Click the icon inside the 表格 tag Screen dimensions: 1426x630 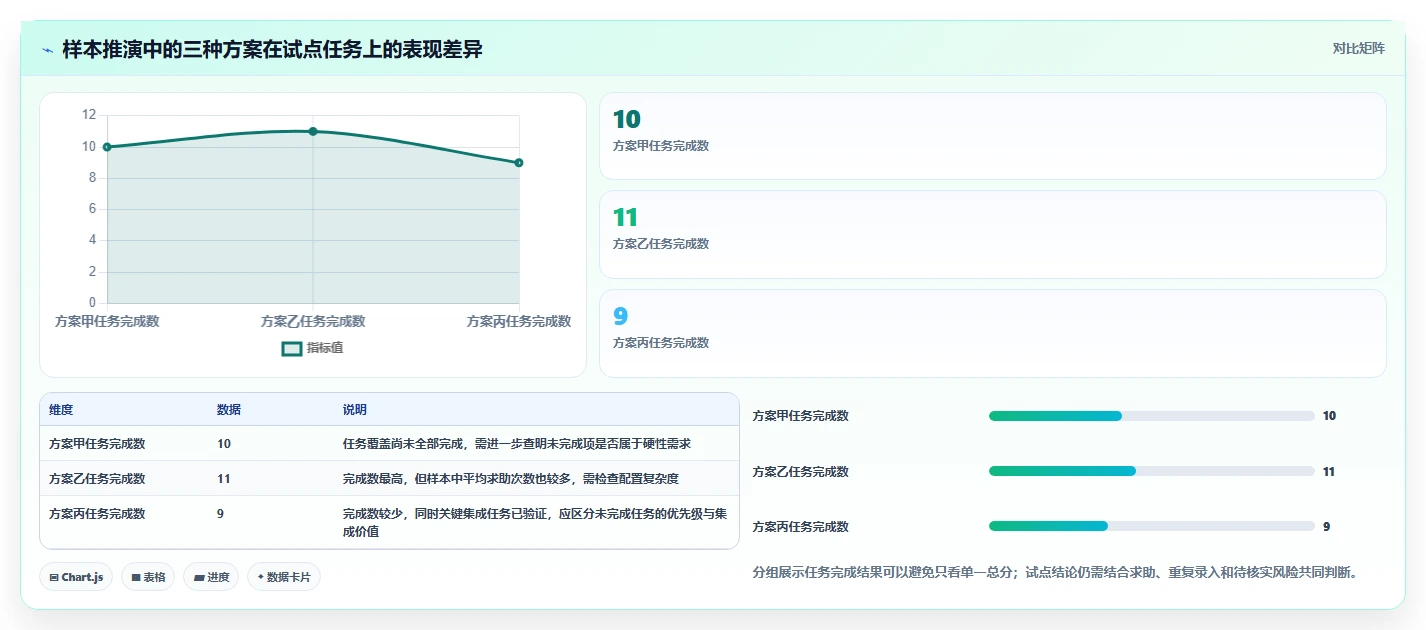pyautogui.click(x=136, y=578)
